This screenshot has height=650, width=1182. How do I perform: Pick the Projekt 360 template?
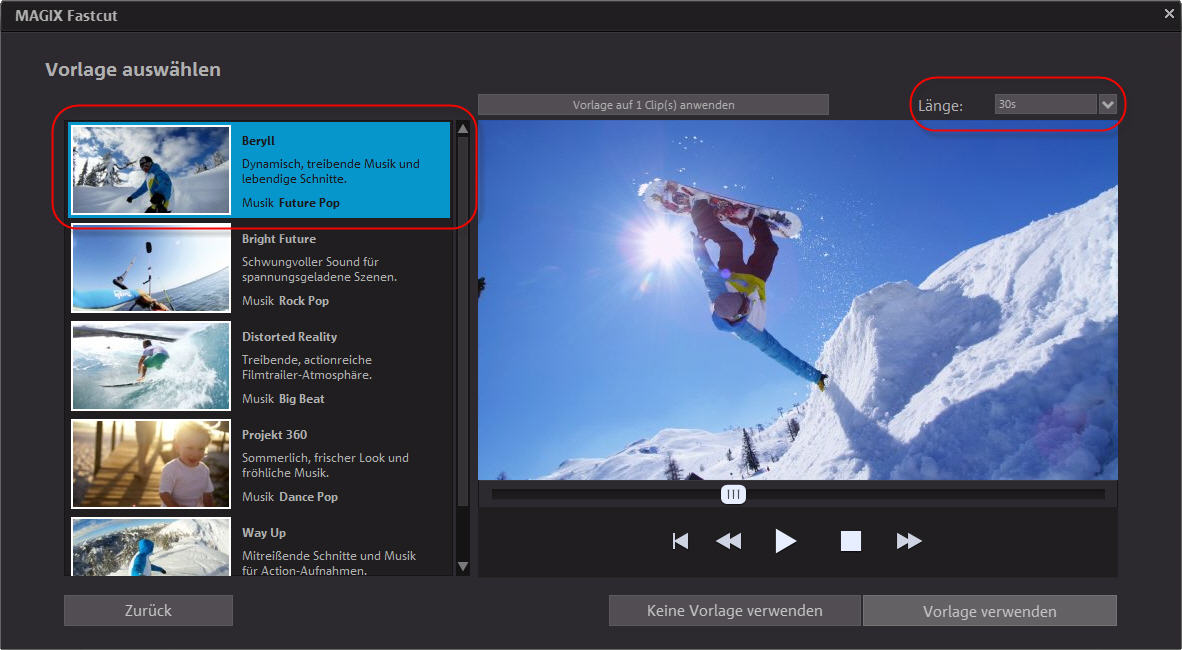click(261, 465)
